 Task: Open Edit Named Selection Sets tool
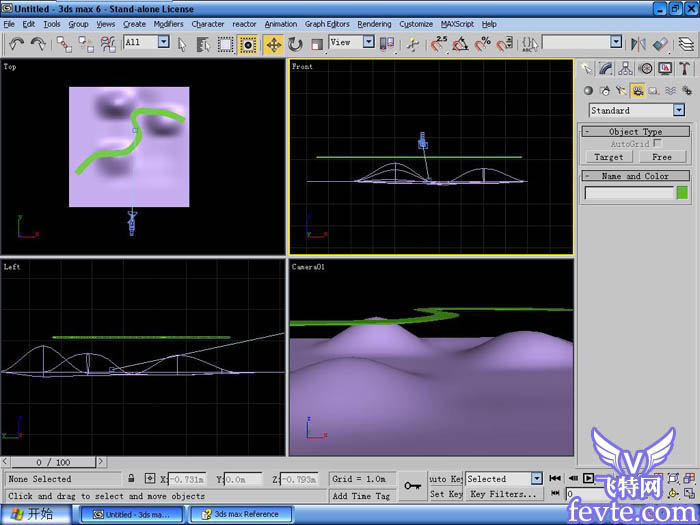(530, 44)
